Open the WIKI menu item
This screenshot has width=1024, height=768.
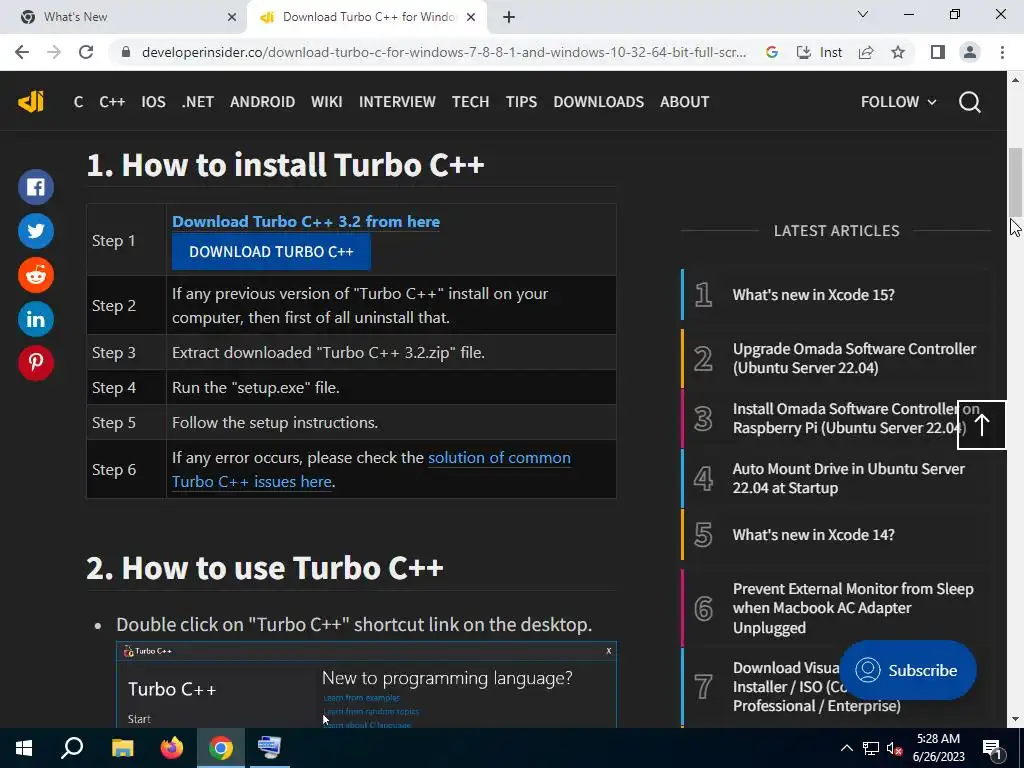tap(327, 102)
